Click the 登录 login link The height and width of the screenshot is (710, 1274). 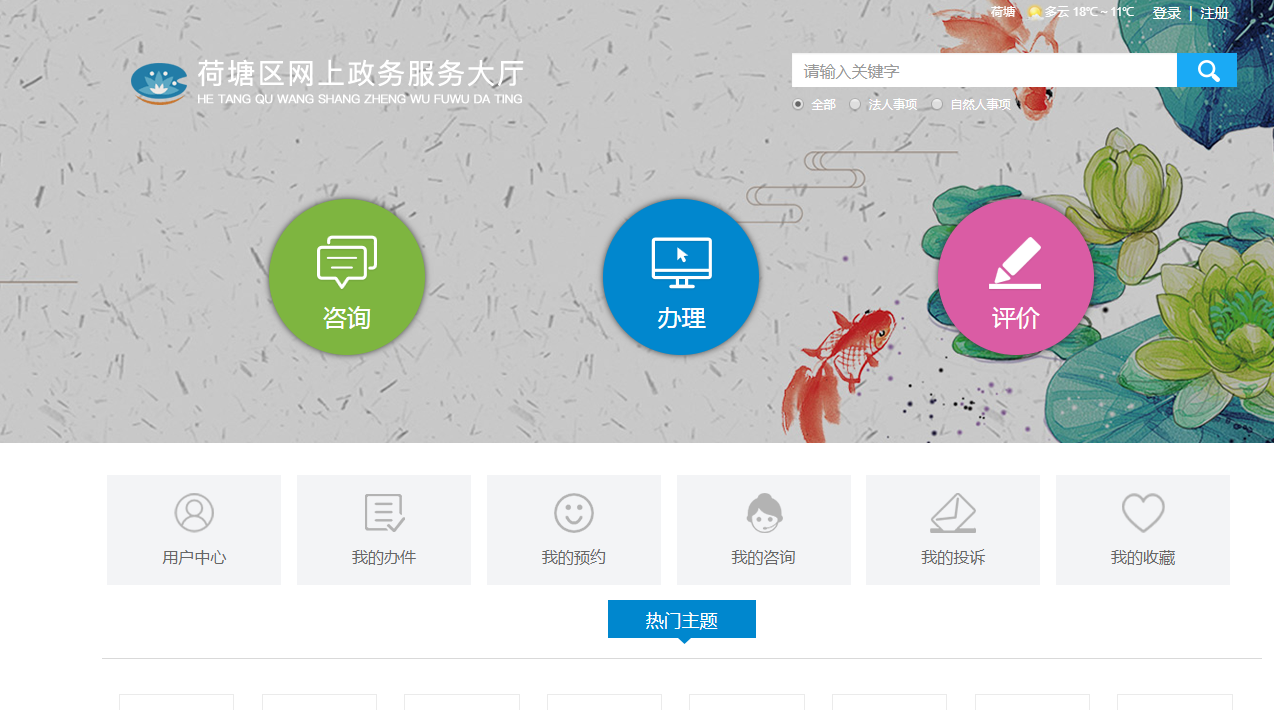click(x=1166, y=13)
